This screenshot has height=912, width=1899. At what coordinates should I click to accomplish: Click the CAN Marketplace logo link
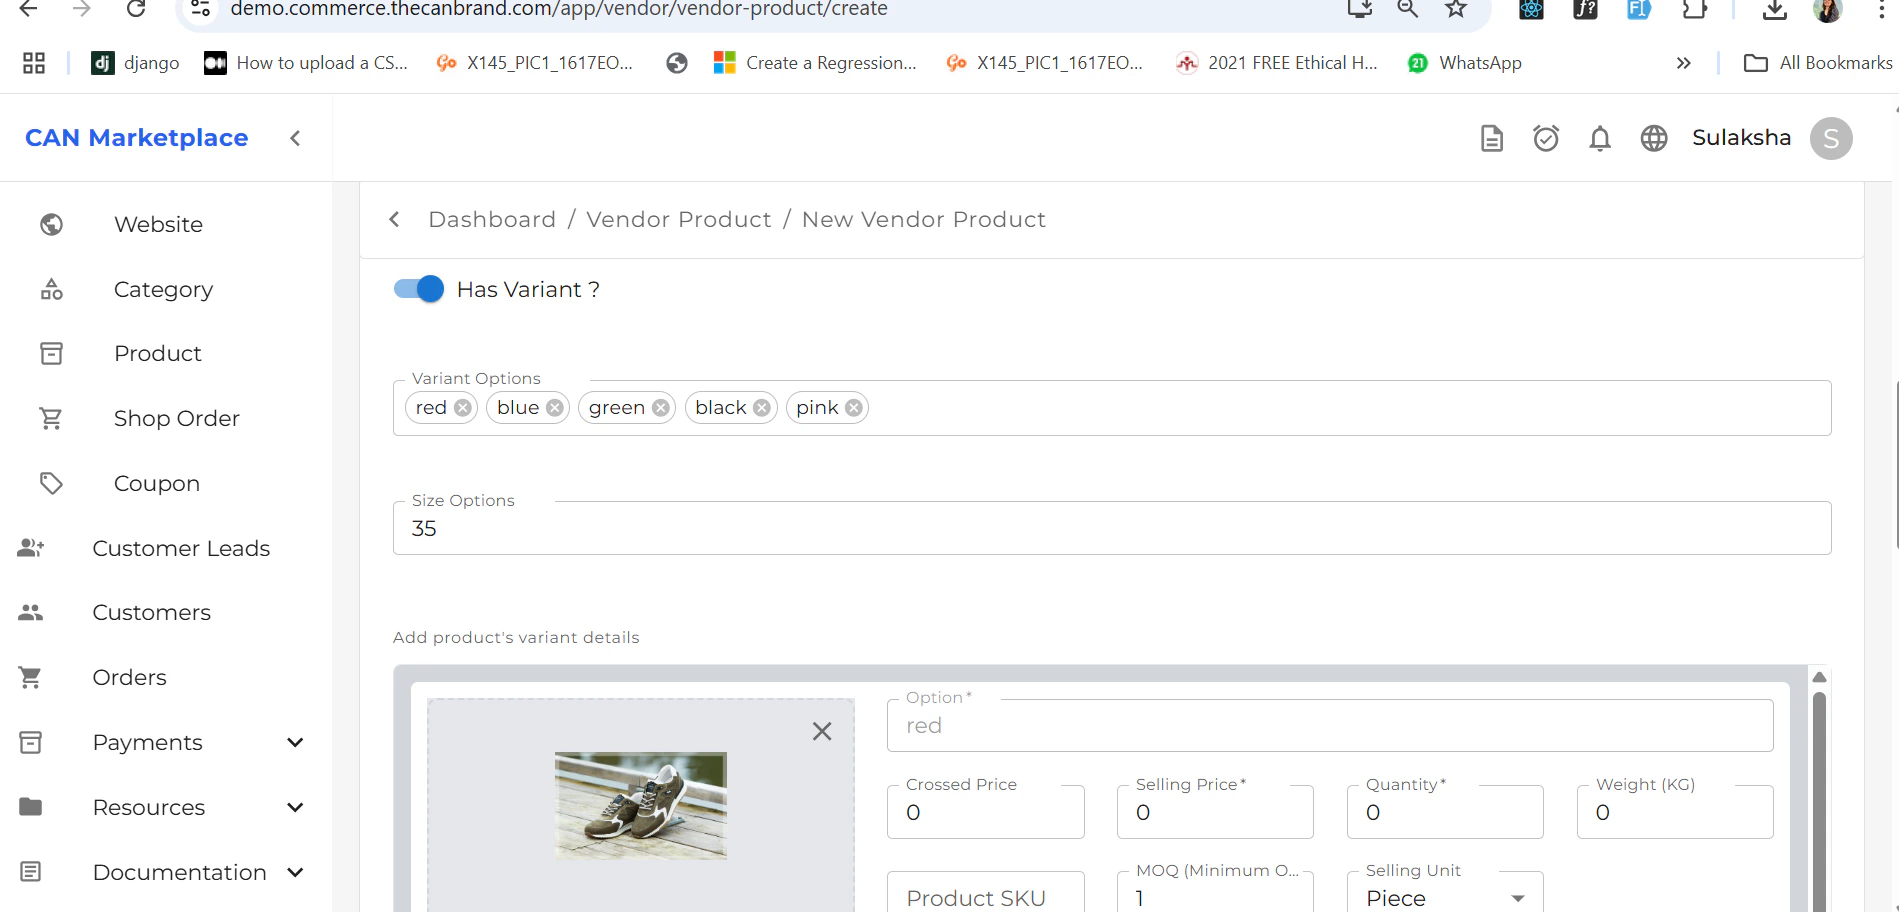pos(137,138)
